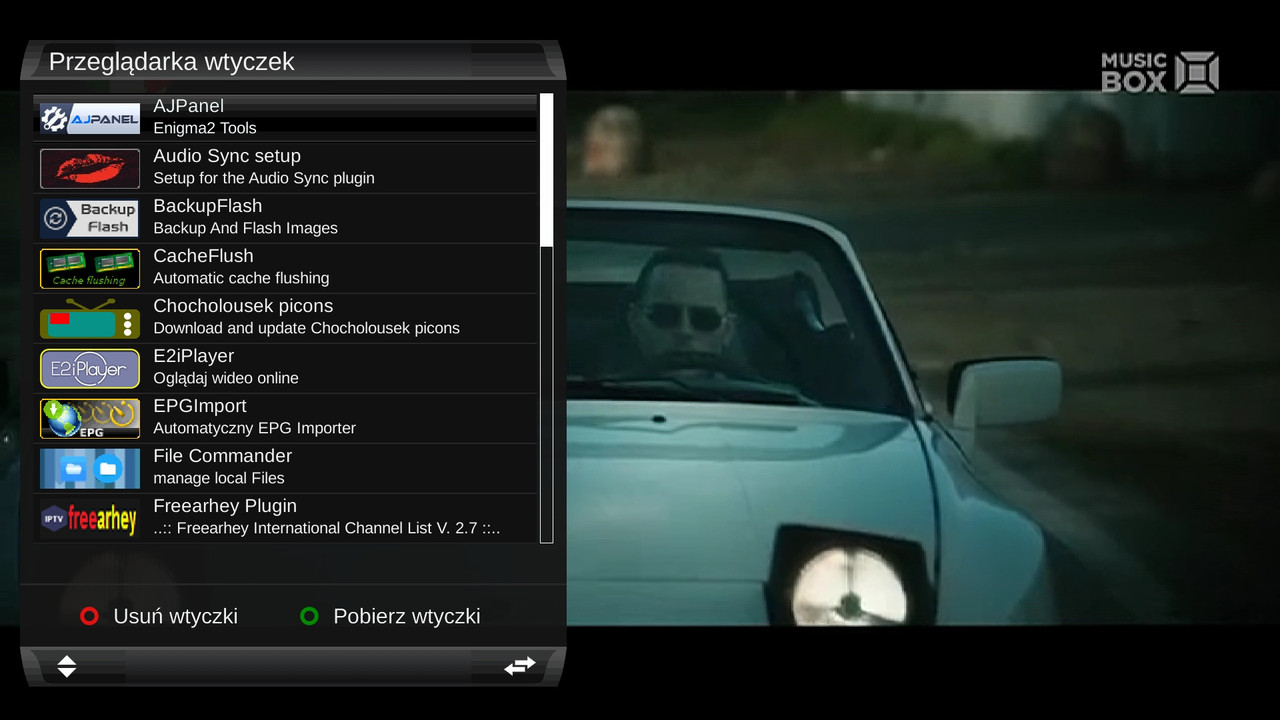Click the CacheFlush memory icon
1280x720 pixels.
point(90,269)
